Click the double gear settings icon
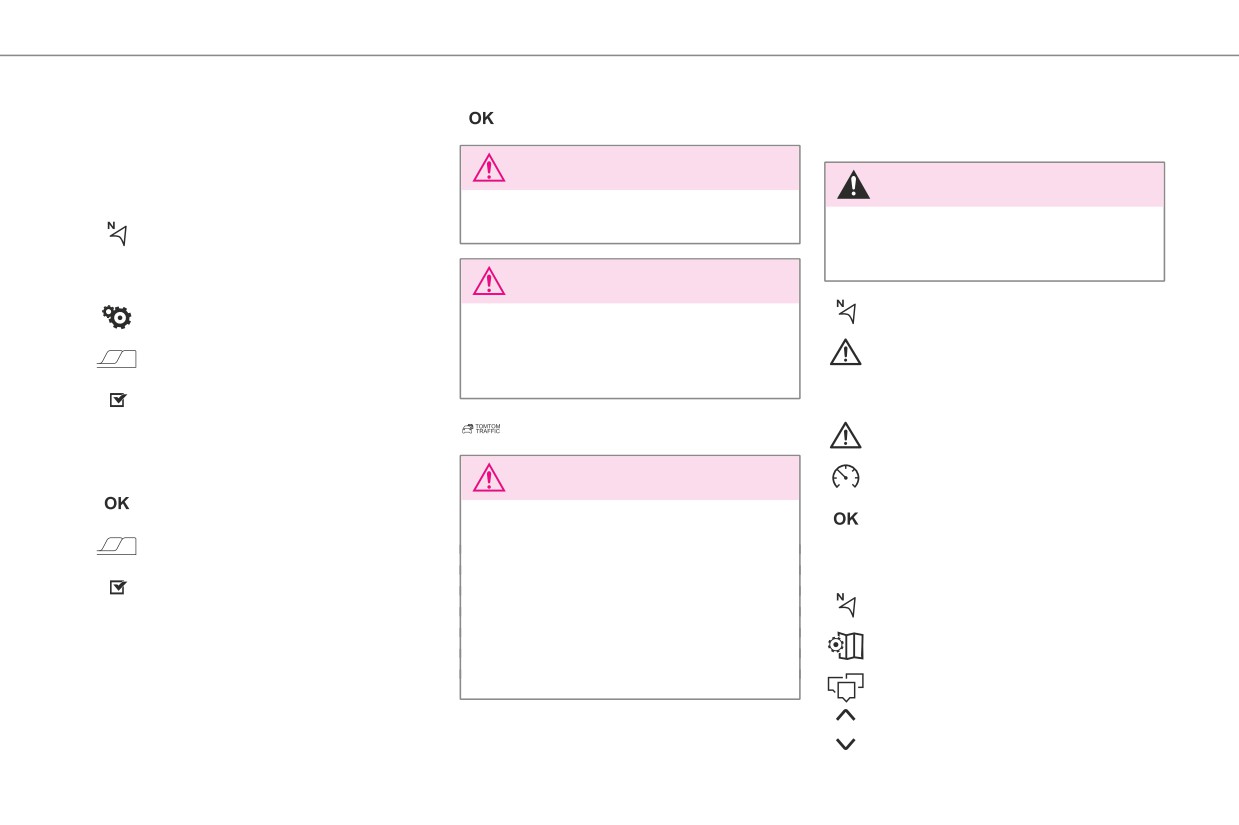Screen dimensions: 1239x825 tap(117, 318)
